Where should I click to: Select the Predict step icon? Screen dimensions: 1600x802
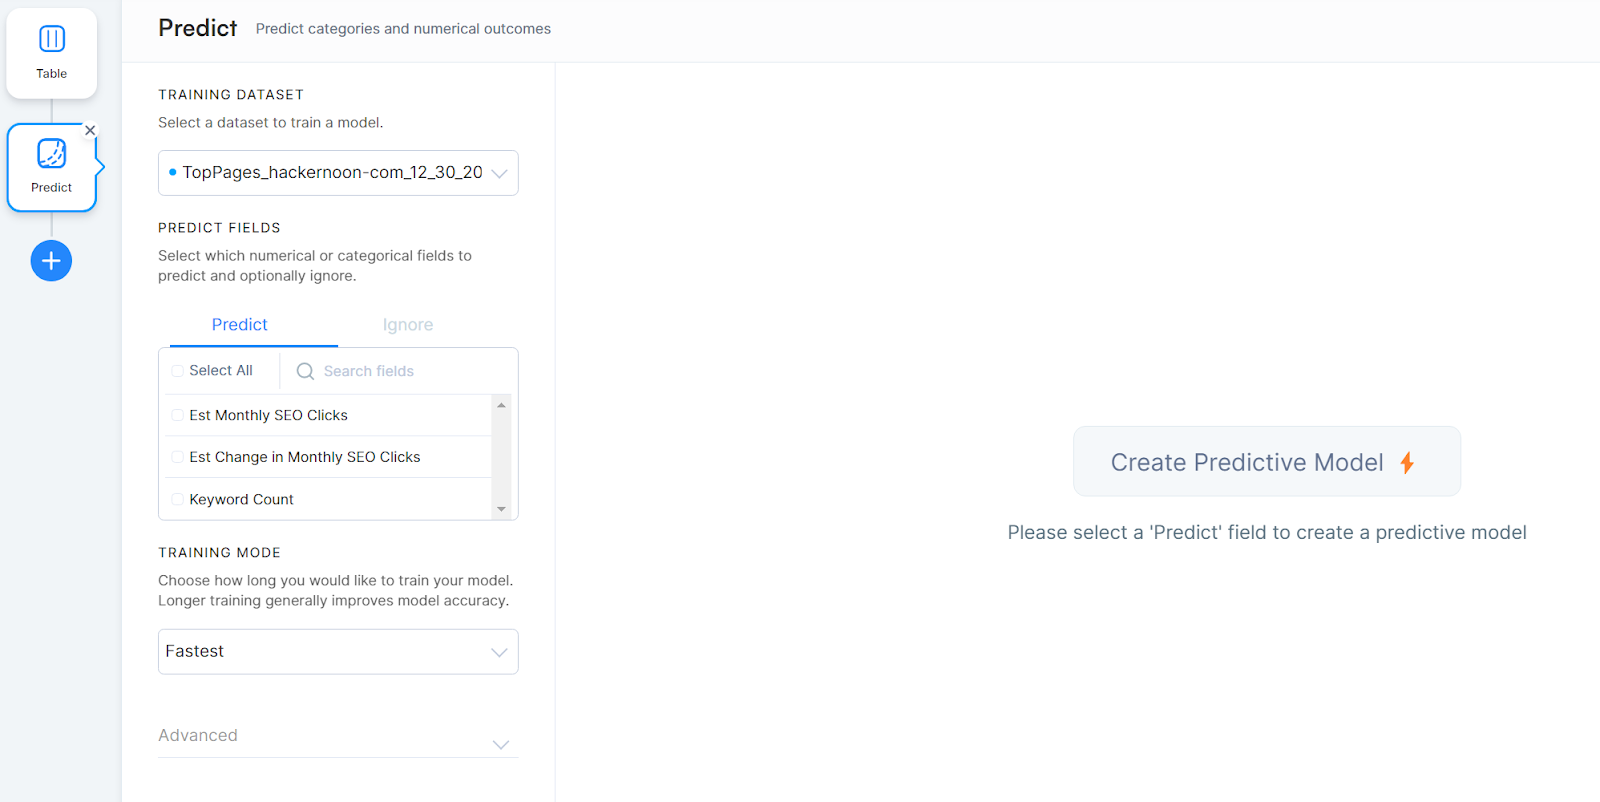click(x=52, y=155)
